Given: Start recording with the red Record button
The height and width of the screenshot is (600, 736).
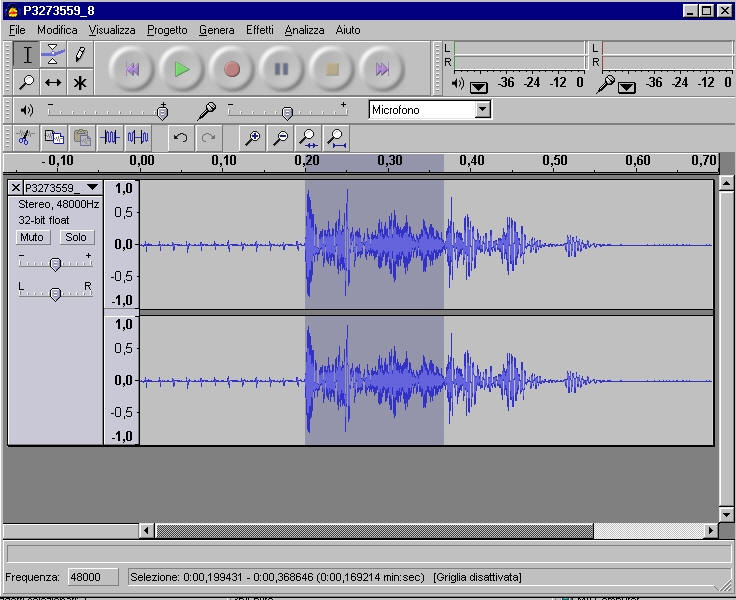Looking at the screenshot, I should point(232,69).
